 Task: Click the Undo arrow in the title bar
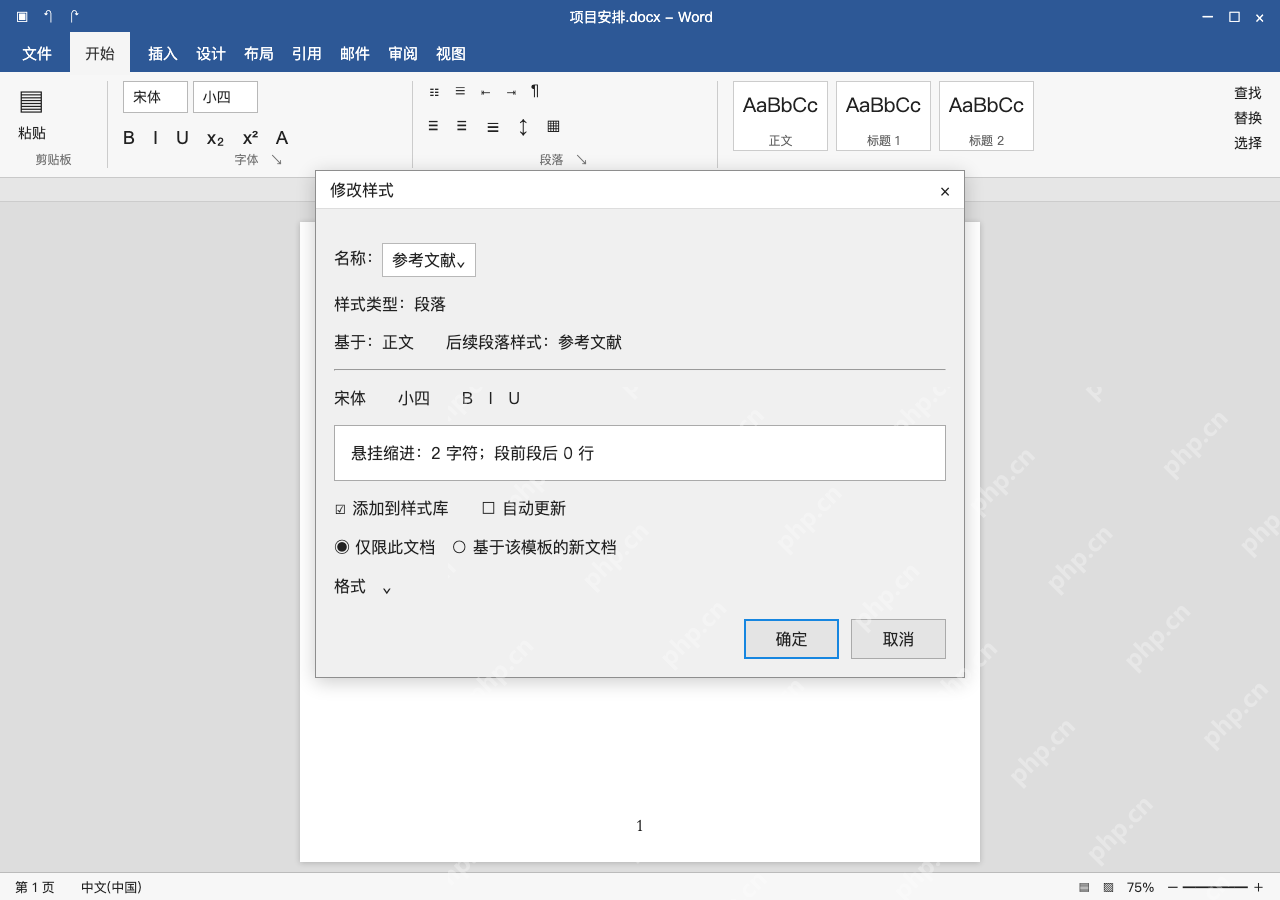(48, 16)
